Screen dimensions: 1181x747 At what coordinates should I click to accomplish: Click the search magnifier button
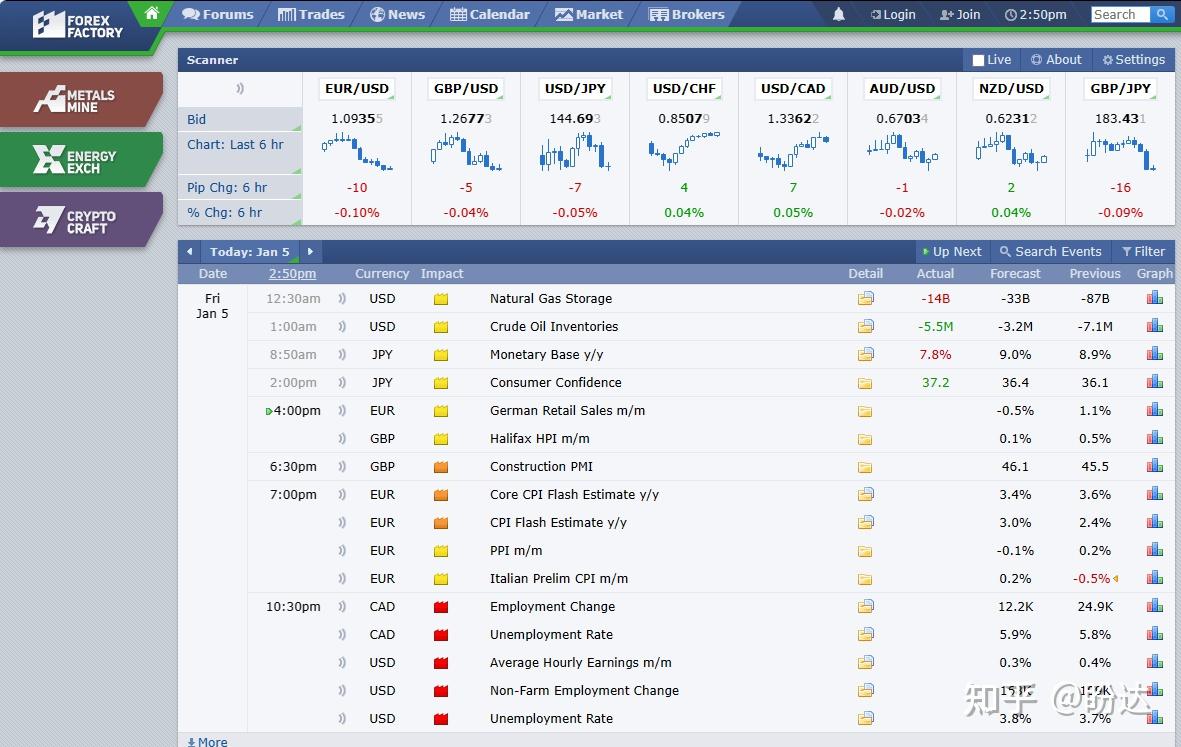[1161, 14]
